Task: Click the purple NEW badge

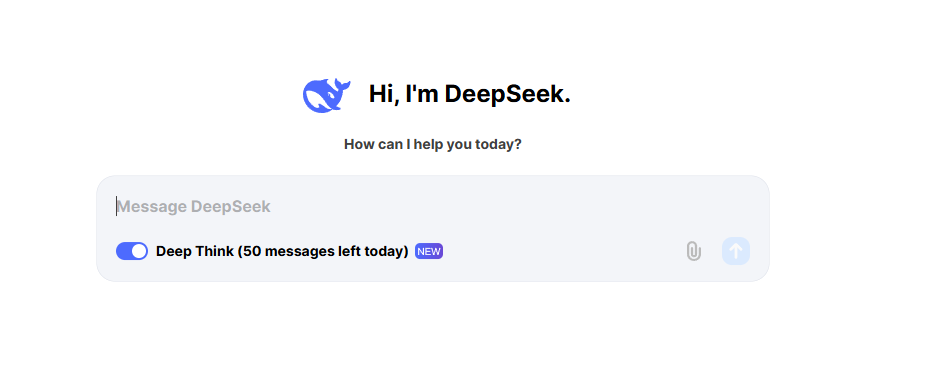Action: (429, 251)
